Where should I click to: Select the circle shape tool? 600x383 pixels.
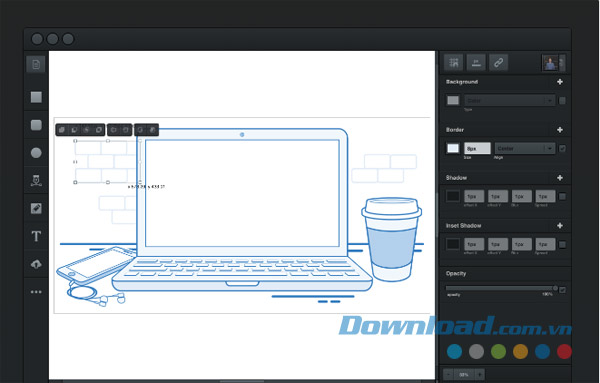coord(36,153)
